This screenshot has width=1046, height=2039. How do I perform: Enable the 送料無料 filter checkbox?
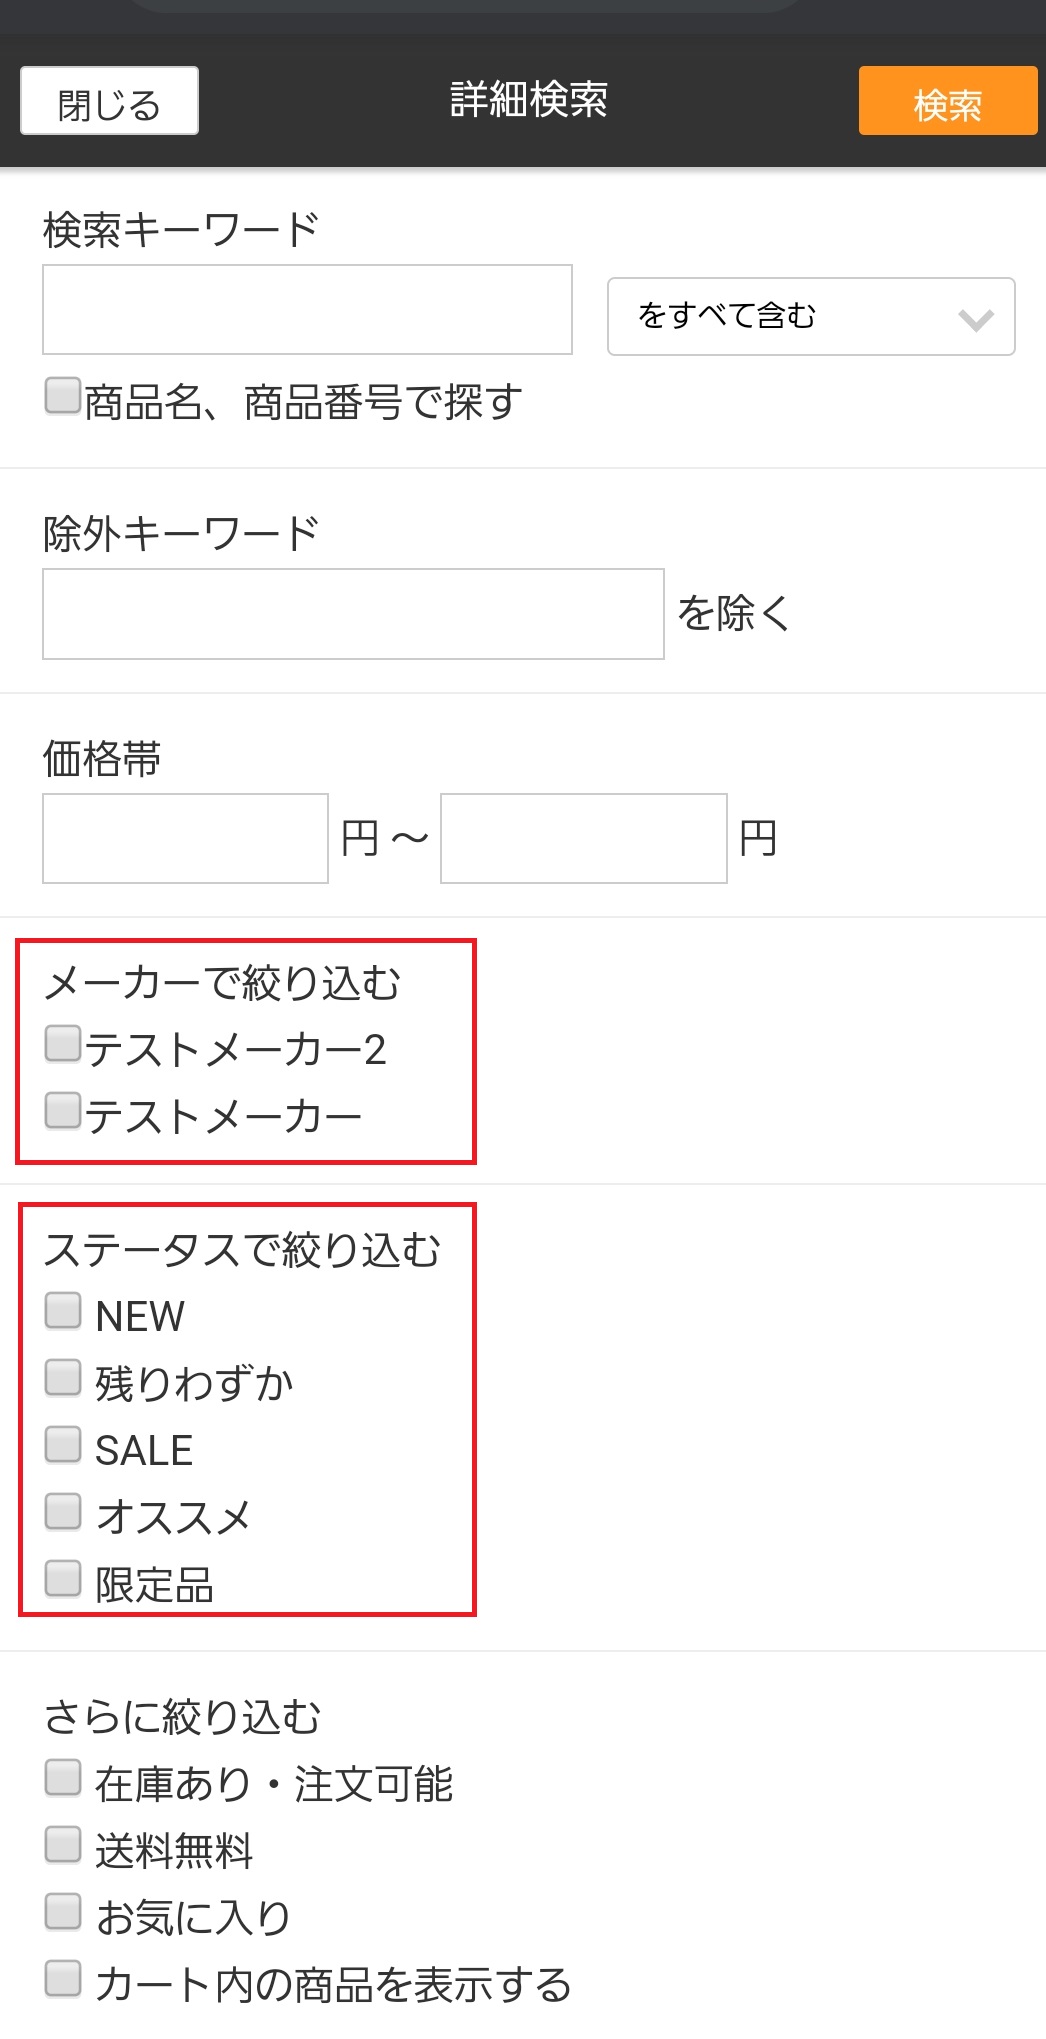point(63,1845)
